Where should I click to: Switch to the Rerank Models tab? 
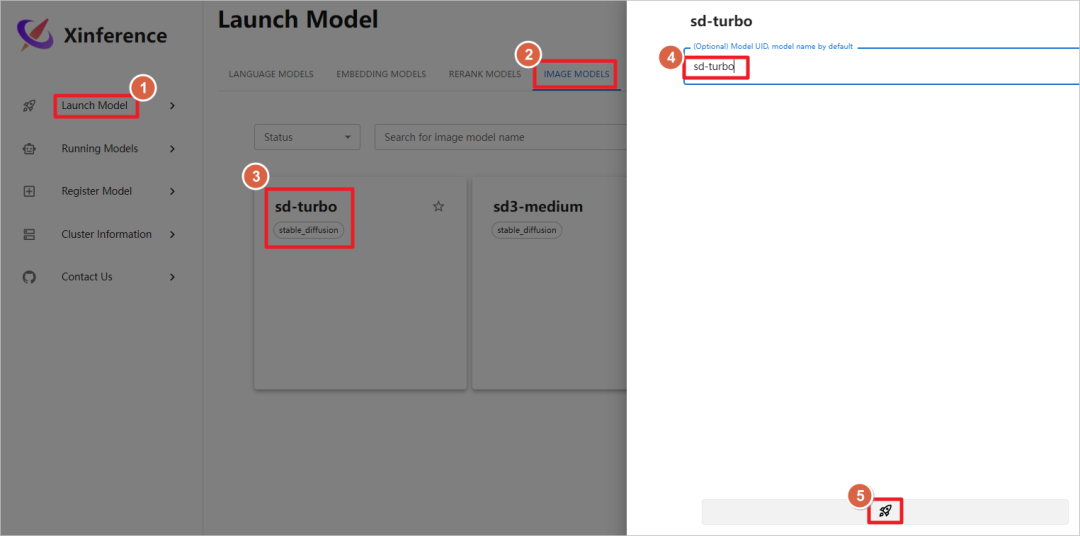coord(484,74)
